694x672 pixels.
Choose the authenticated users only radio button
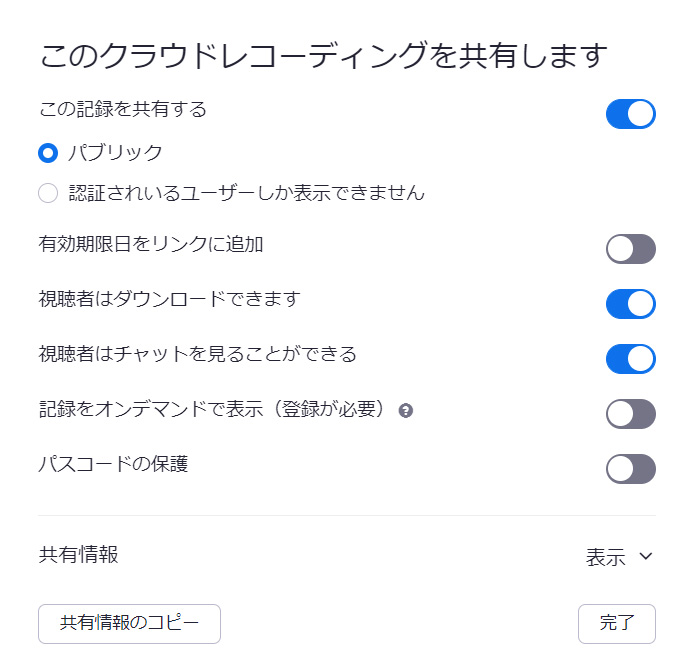tap(48, 193)
